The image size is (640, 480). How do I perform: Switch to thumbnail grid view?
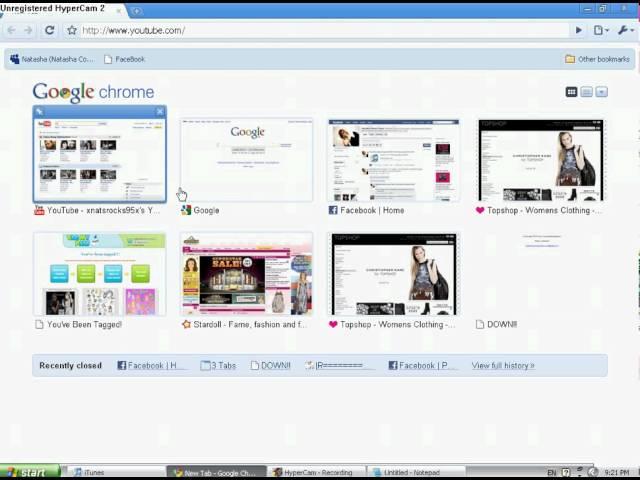pos(571,92)
